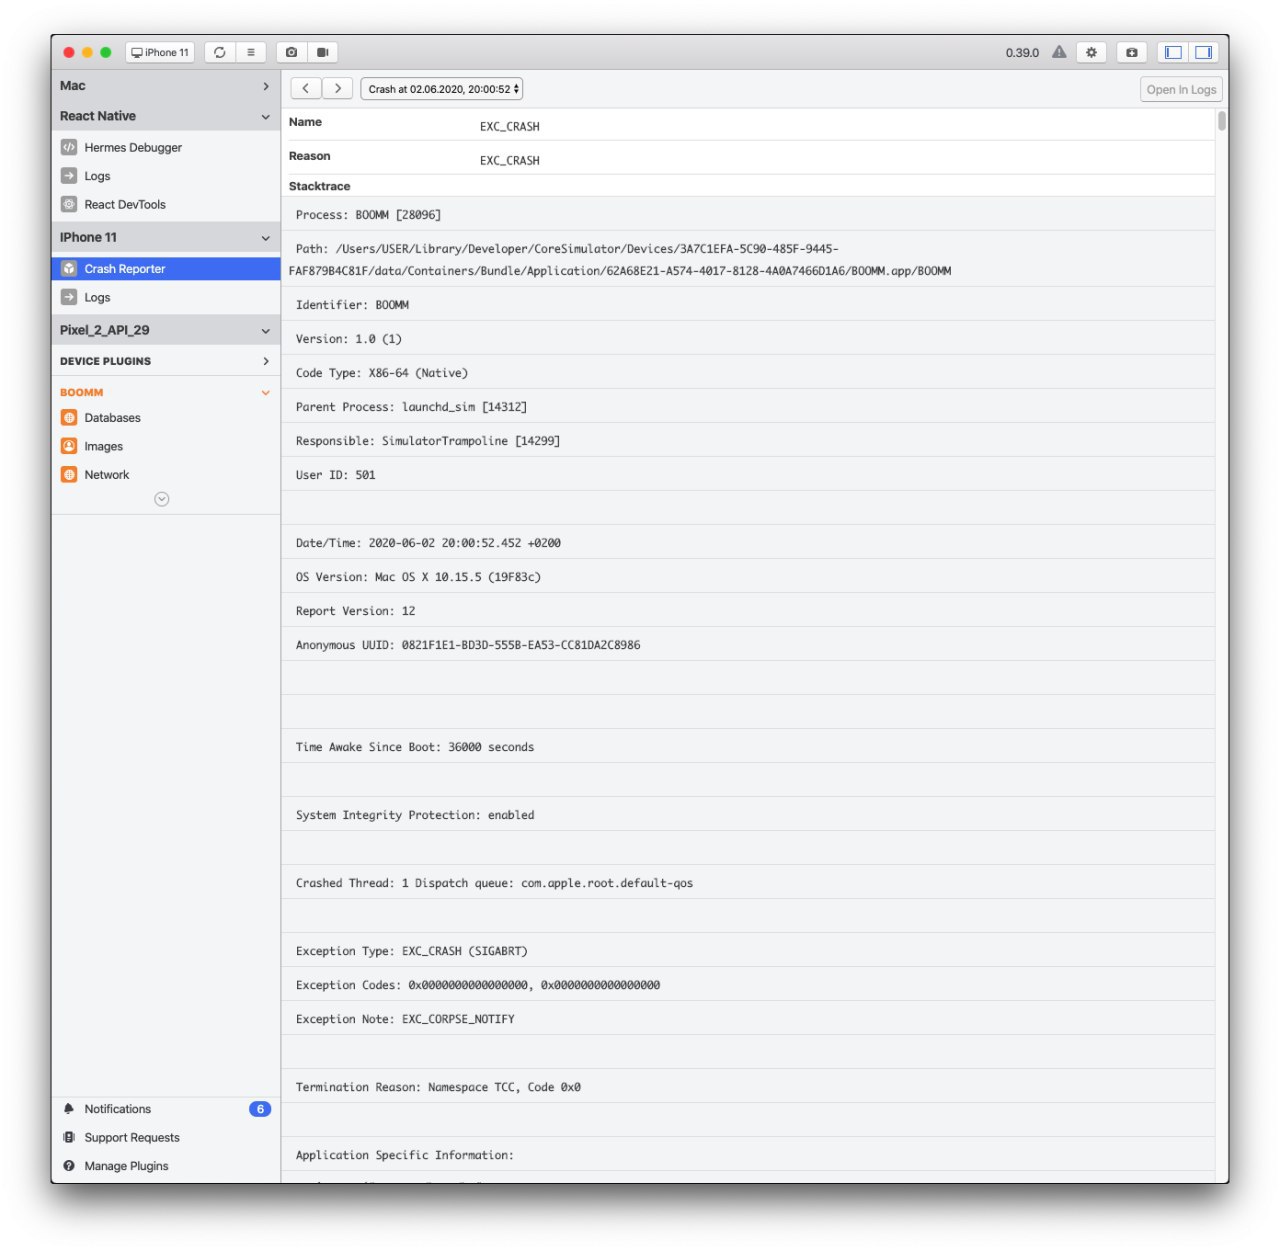Click Exception Type: EXC_CRASH (SIGABRT) line
Image resolution: width=1280 pixels, height=1251 pixels.
748,951
